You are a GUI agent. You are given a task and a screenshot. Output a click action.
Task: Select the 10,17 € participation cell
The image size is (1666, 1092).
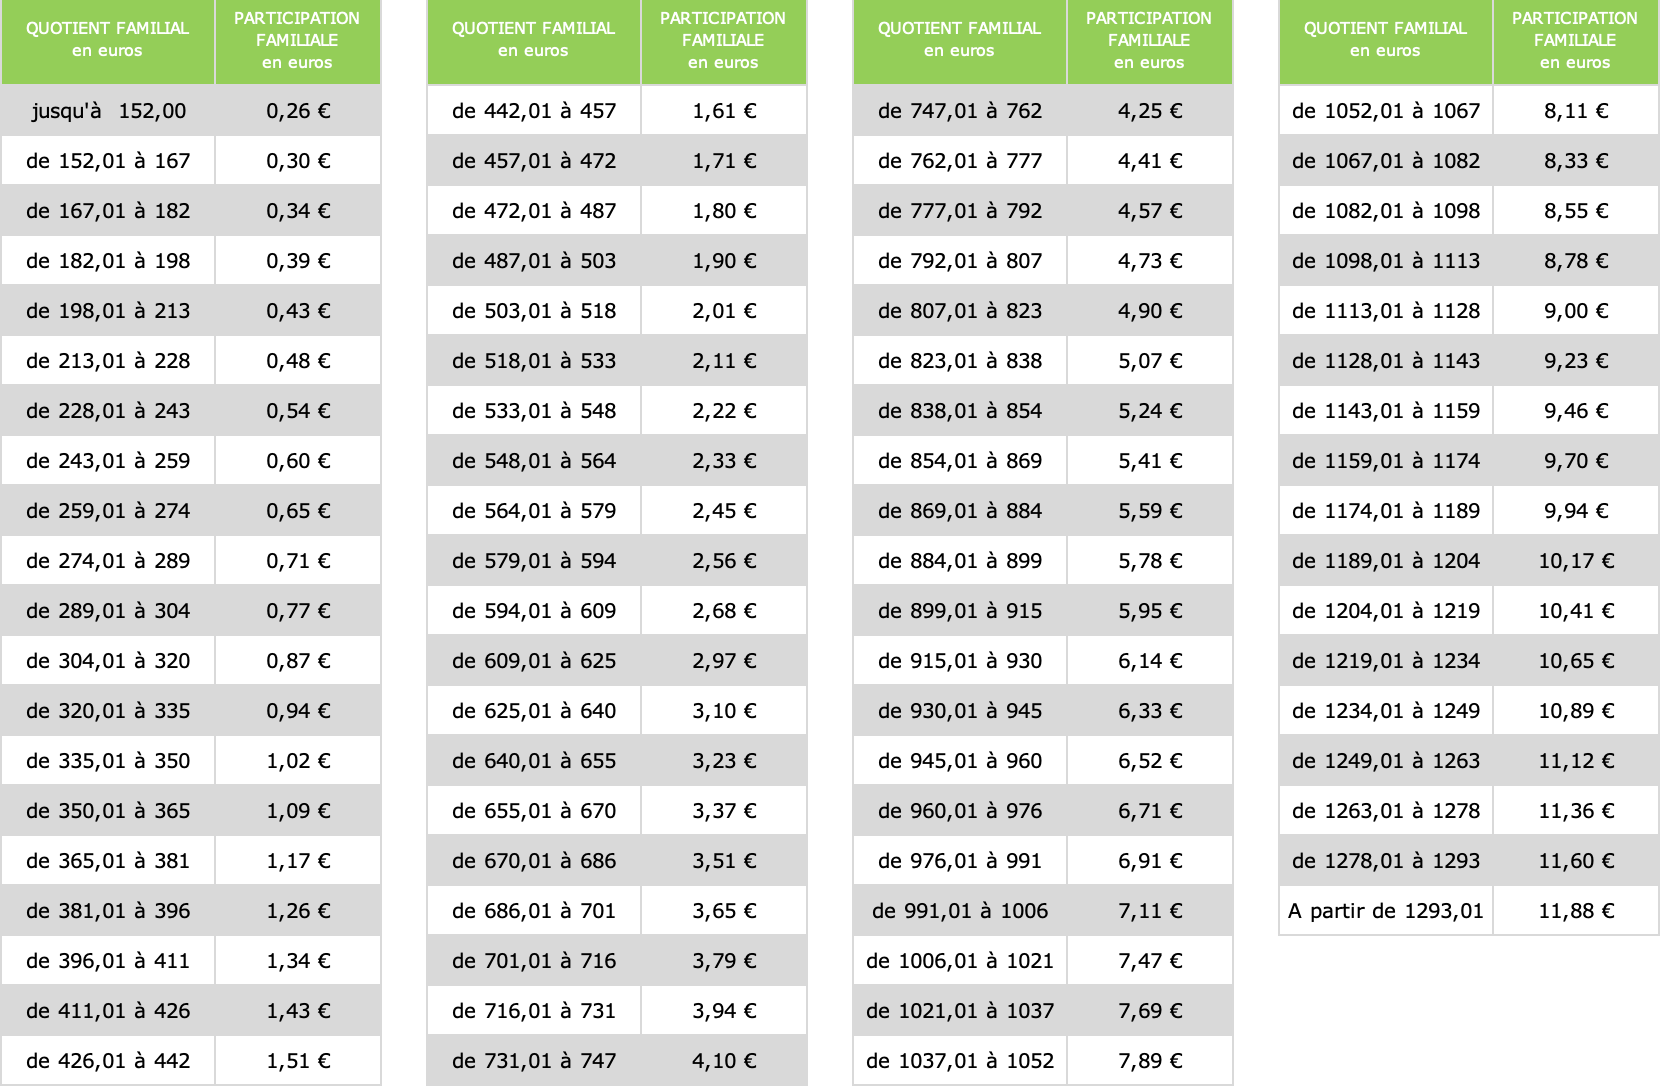pyautogui.click(x=1576, y=561)
